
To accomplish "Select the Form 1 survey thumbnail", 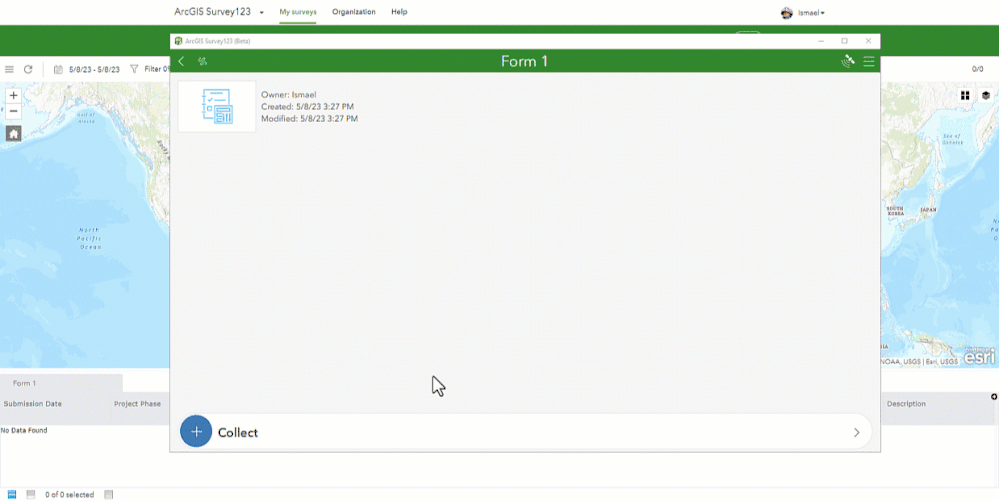I will [217, 106].
